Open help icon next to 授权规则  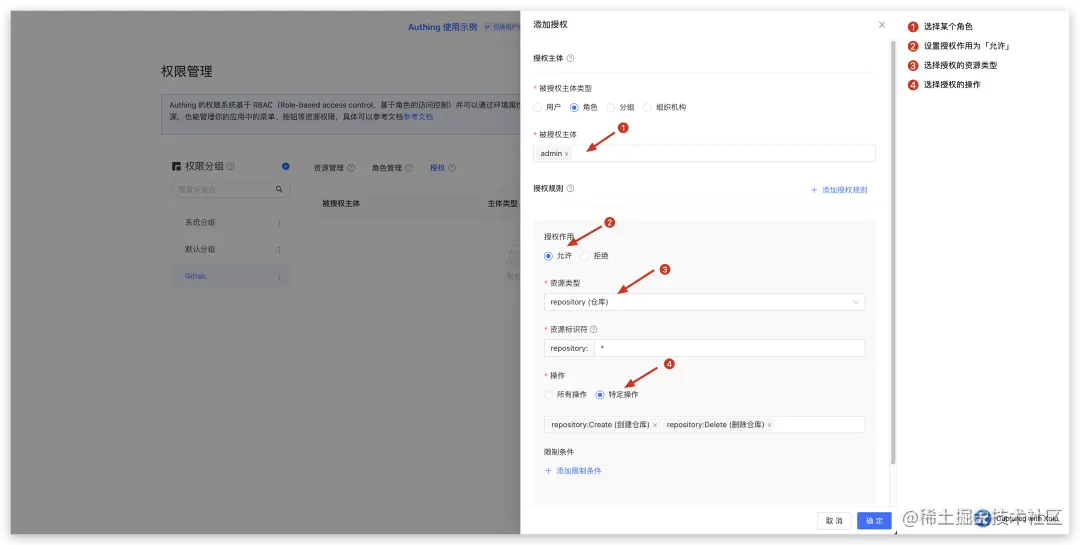pos(570,188)
